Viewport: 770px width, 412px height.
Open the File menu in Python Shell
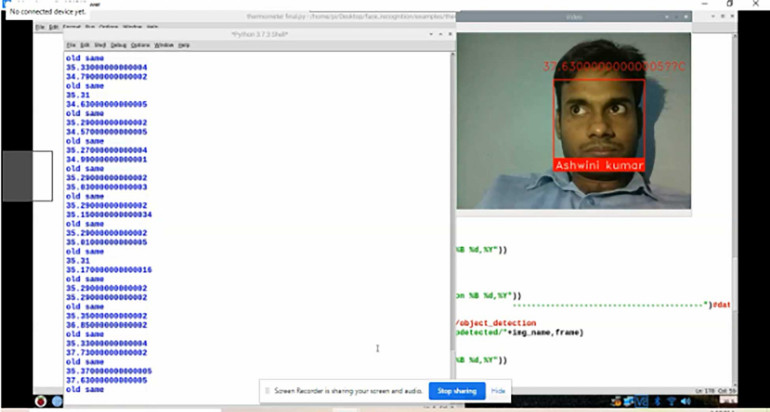70,45
